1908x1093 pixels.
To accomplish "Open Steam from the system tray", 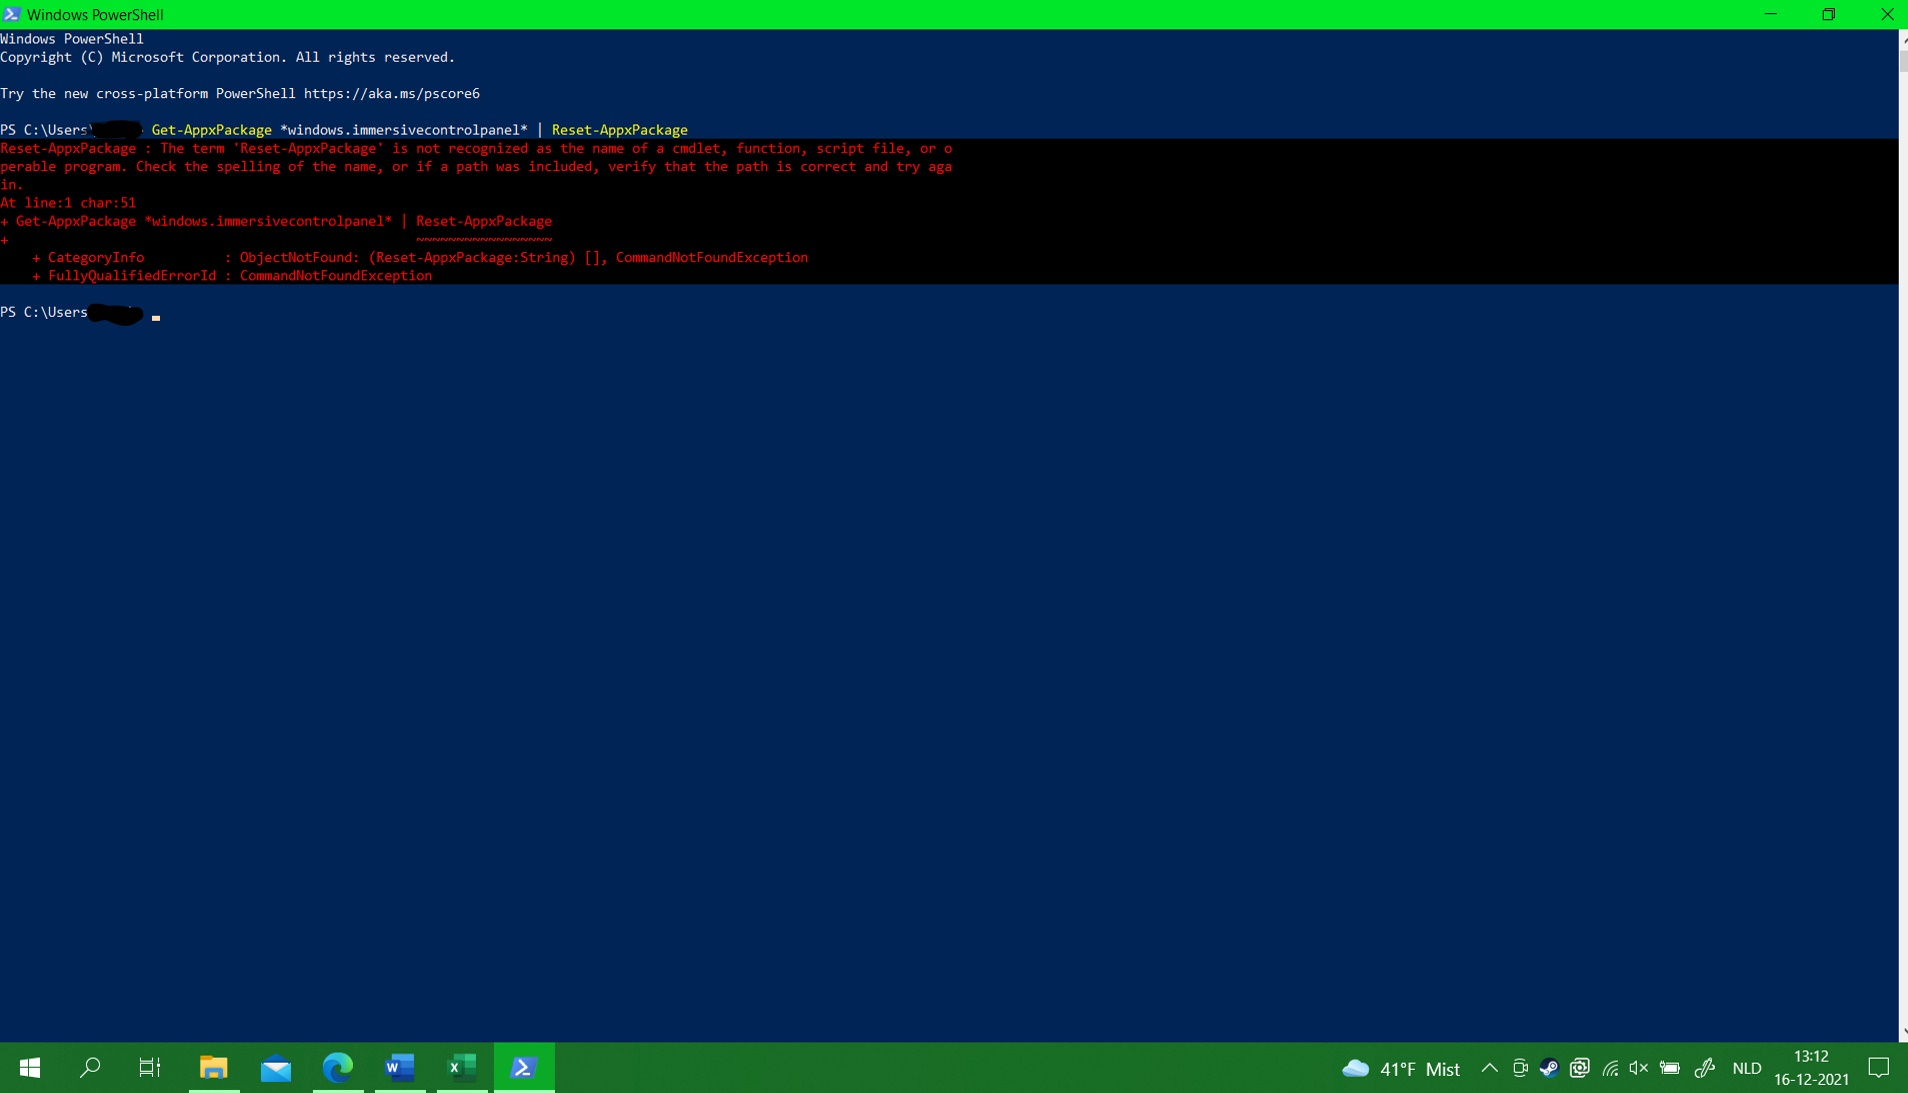I will point(1549,1068).
